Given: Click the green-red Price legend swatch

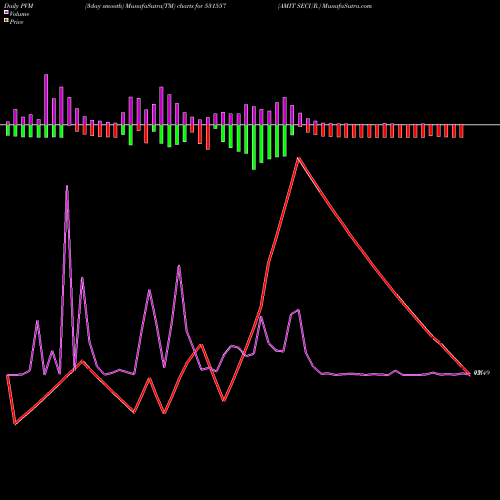Looking at the screenshot, I should 6,21.
